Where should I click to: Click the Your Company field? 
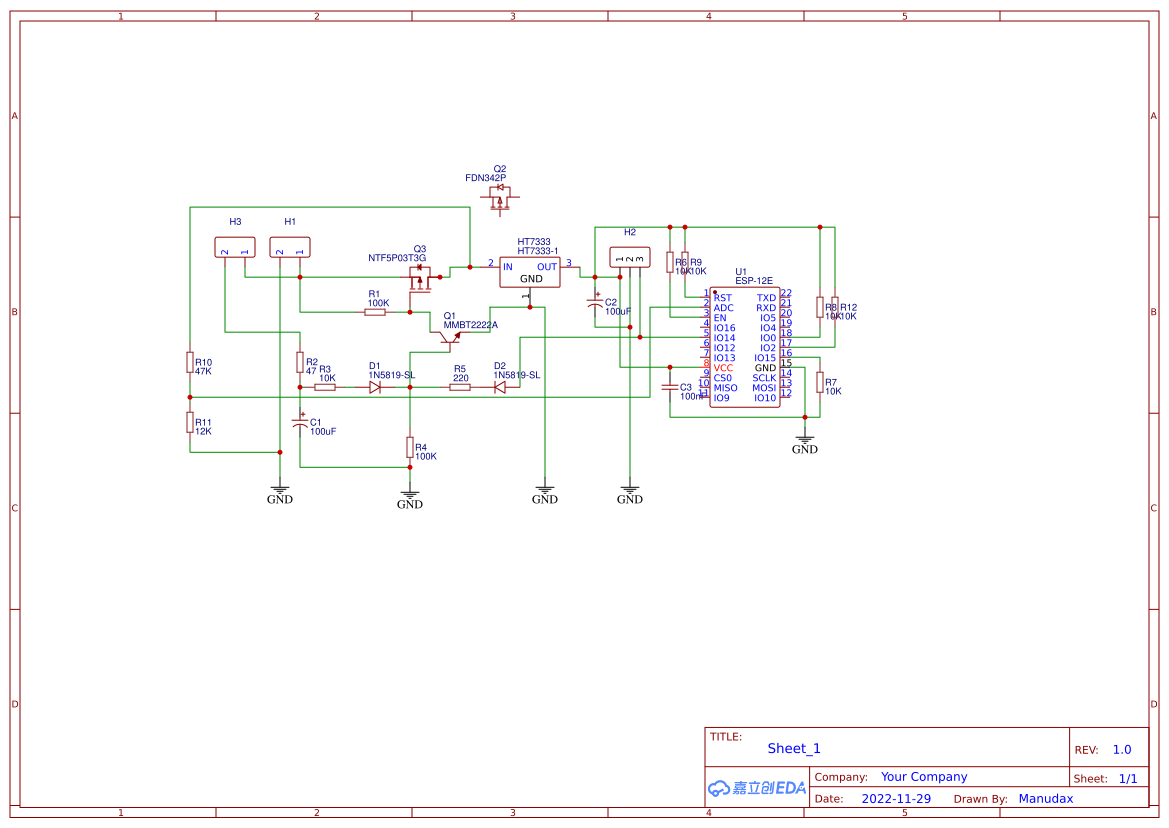[x=923, y=776]
